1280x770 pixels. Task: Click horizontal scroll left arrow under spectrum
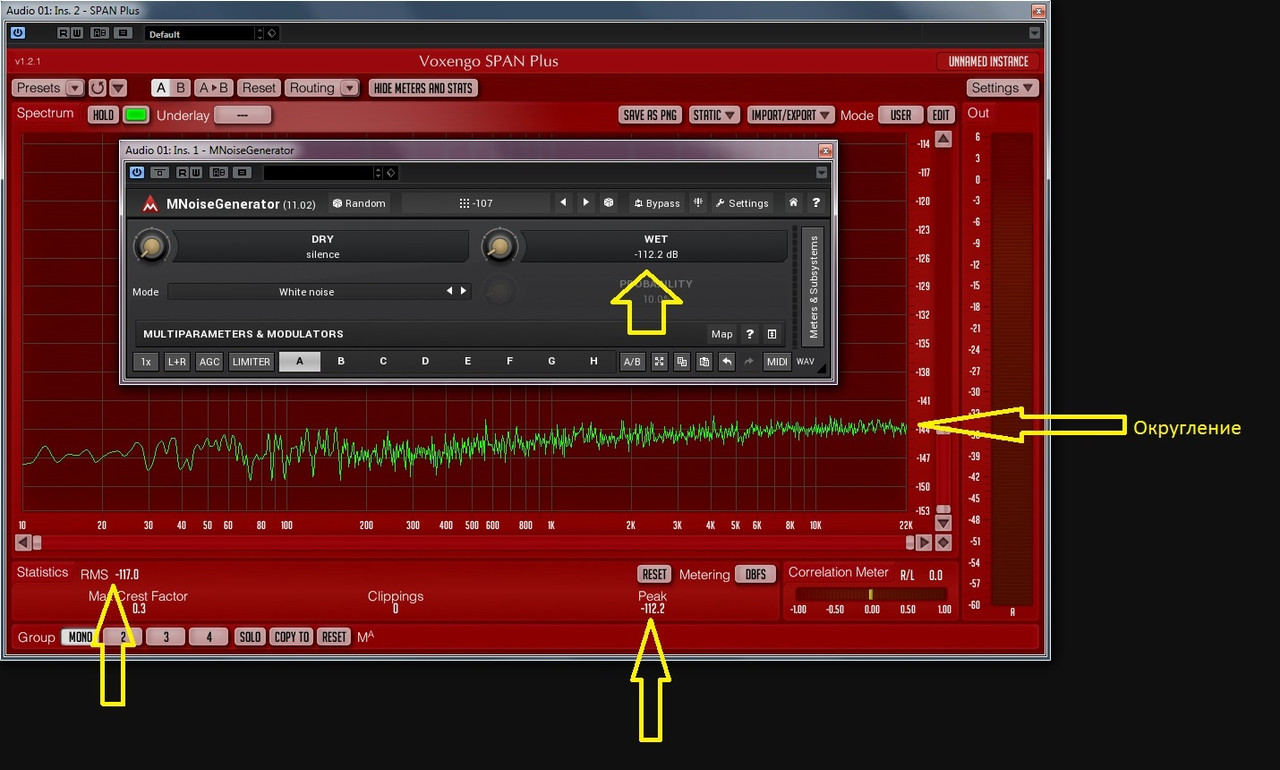[22, 542]
